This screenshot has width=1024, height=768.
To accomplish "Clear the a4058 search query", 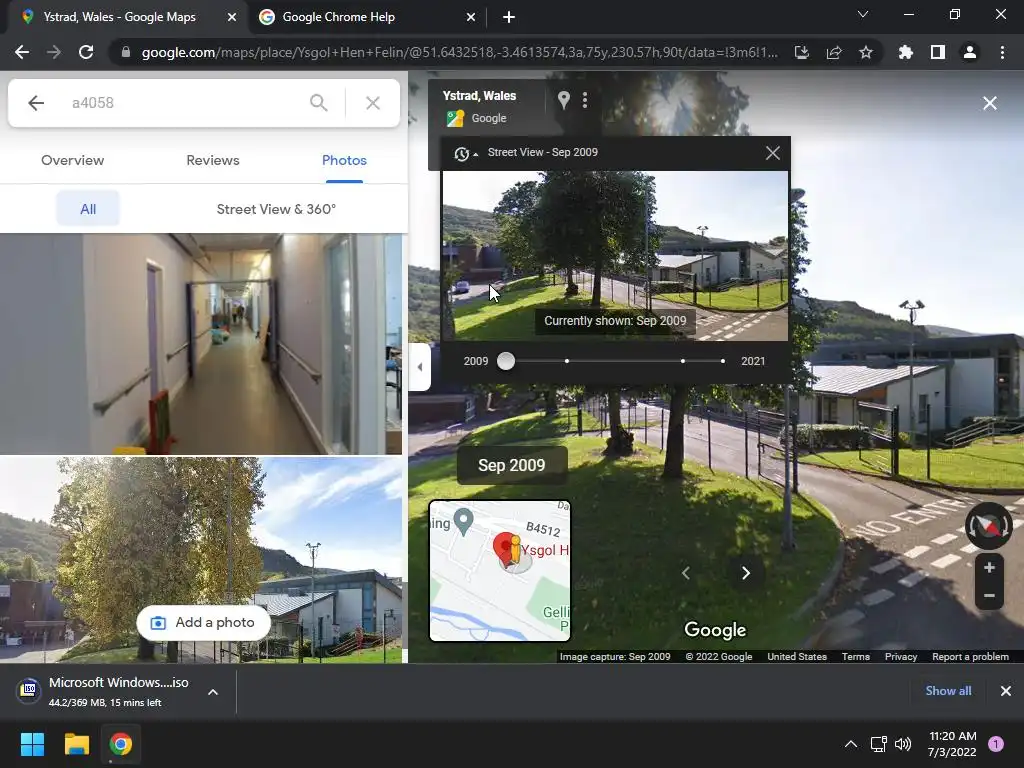I will click(x=373, y=103).
